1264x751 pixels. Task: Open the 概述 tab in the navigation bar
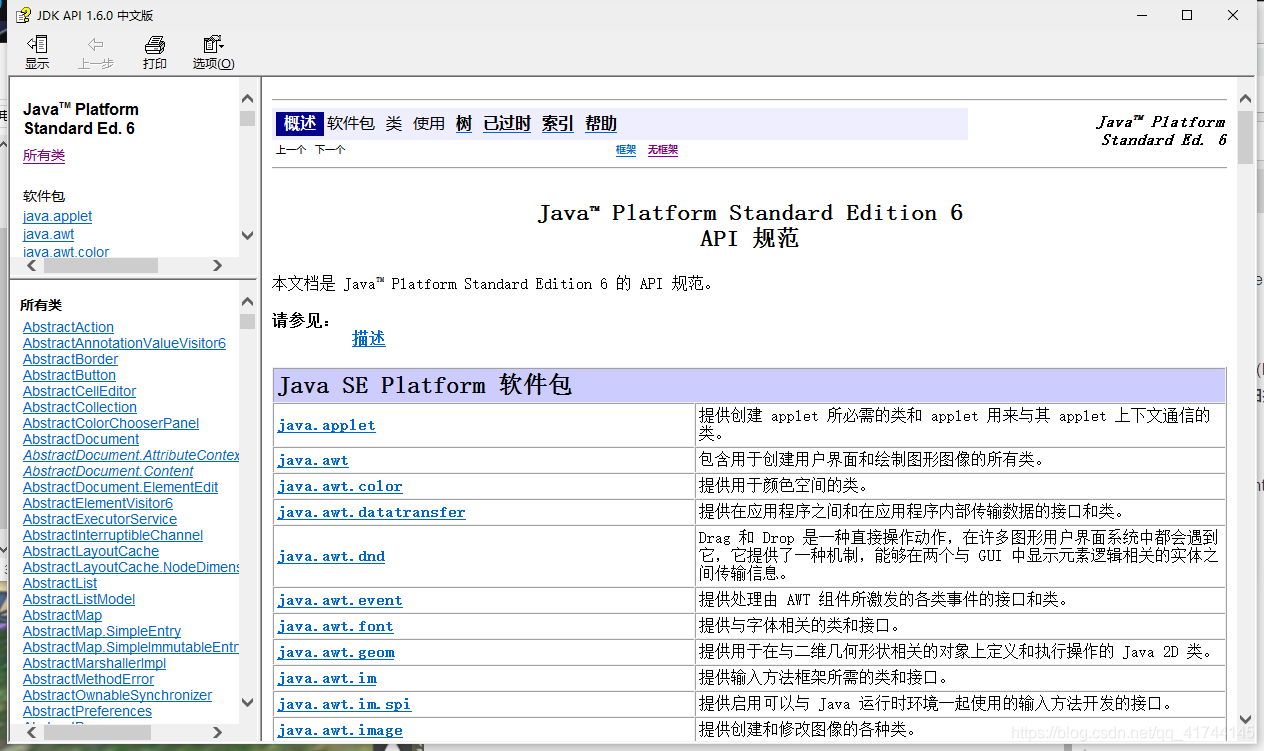(300, 123)
